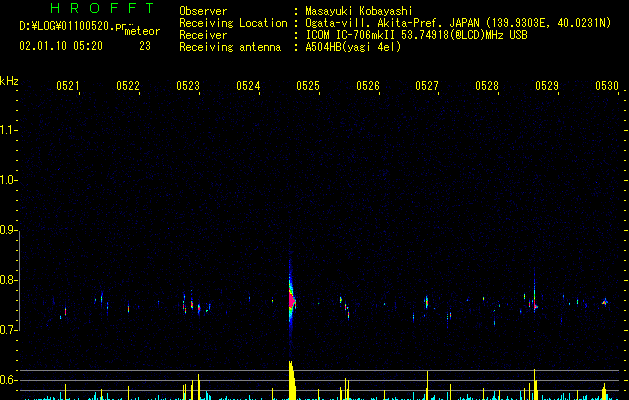The height and width of the screenshot is (400, 629).
Task: Click the ICOM IC-706mkII receiver text
Action: pyautogui.click(x=416, y=35)
